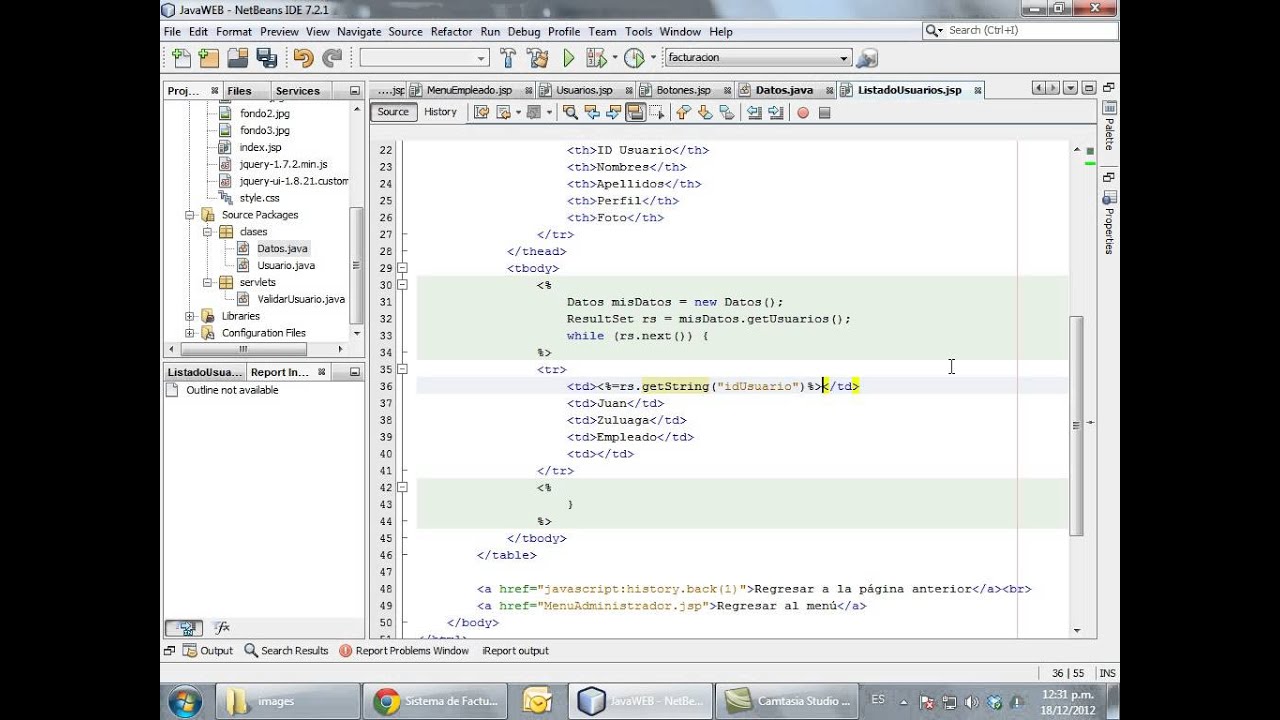1280x720 pixels.
Task: Open the Navigate menu
Action: click(359, 32)
